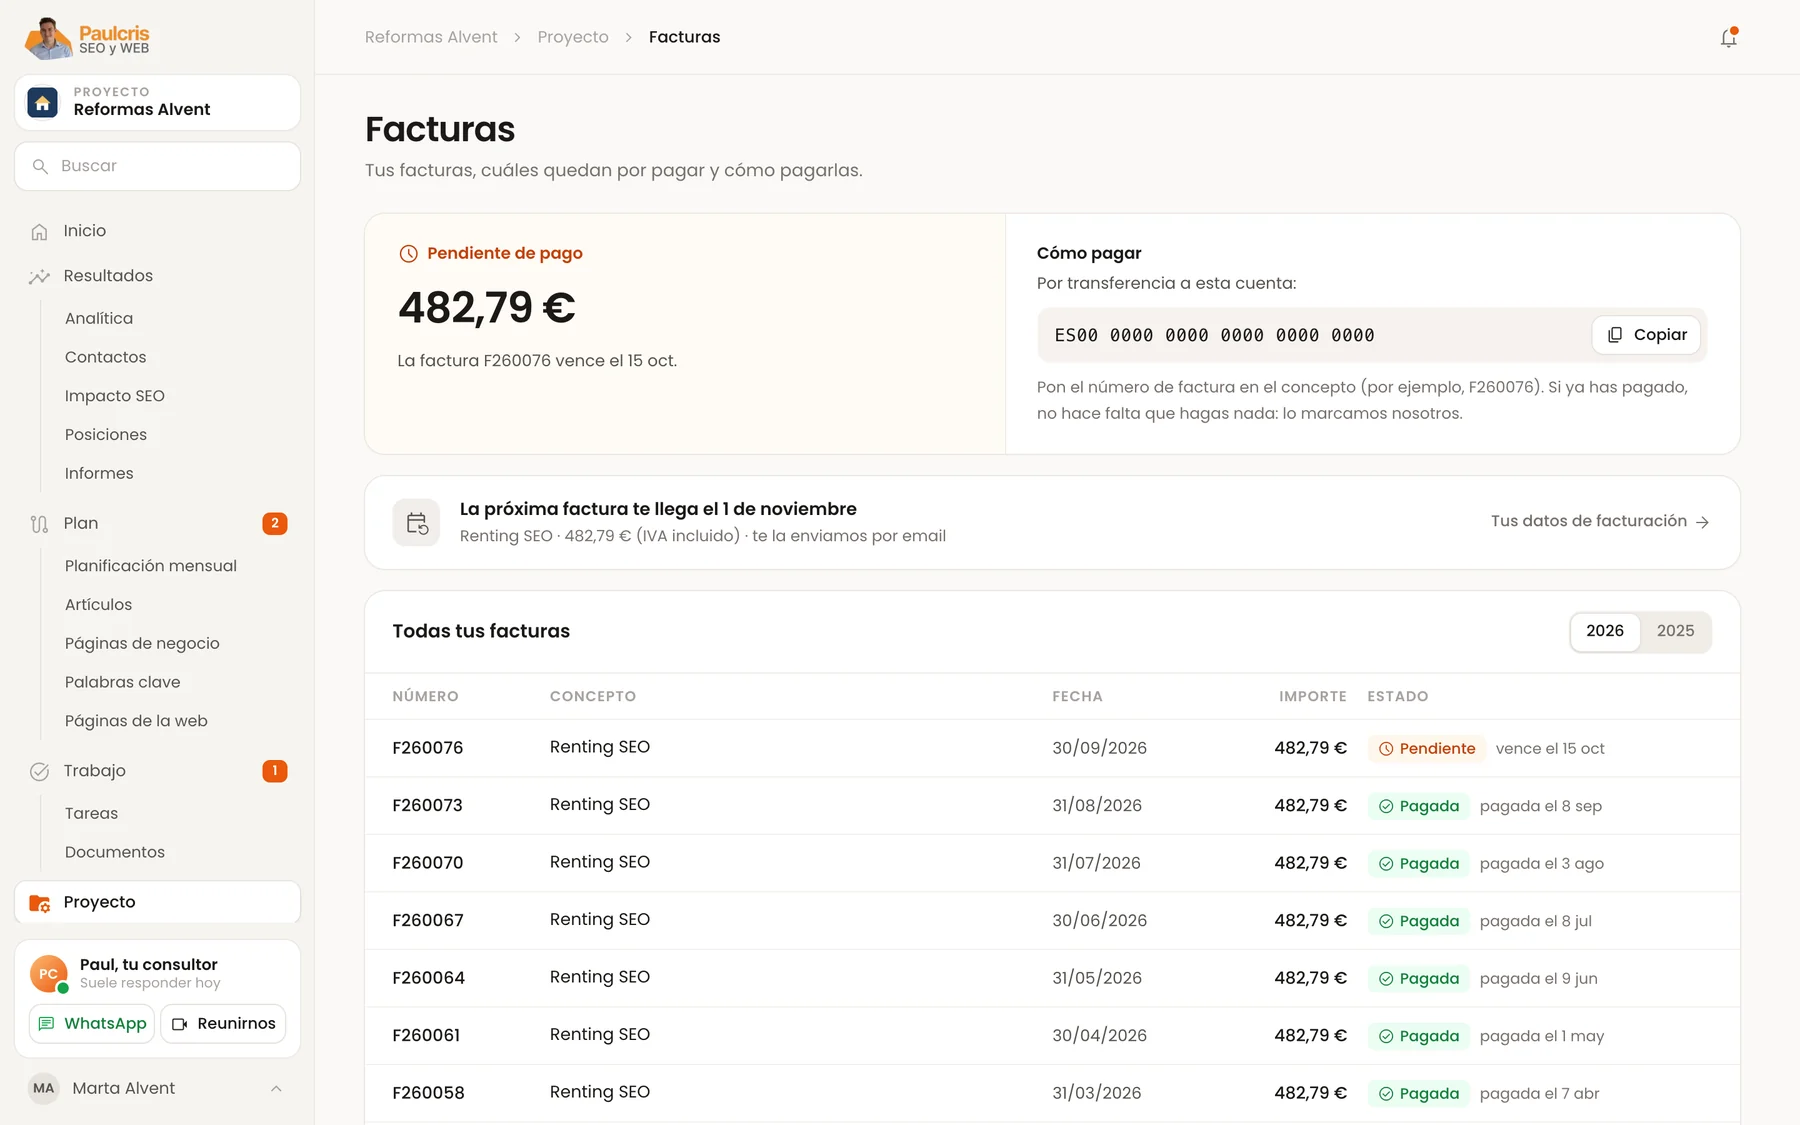This screenshot has width=1800, height=1125.
Task: Click the house icon of Reformas Alvent project
Action: point(43,102)
